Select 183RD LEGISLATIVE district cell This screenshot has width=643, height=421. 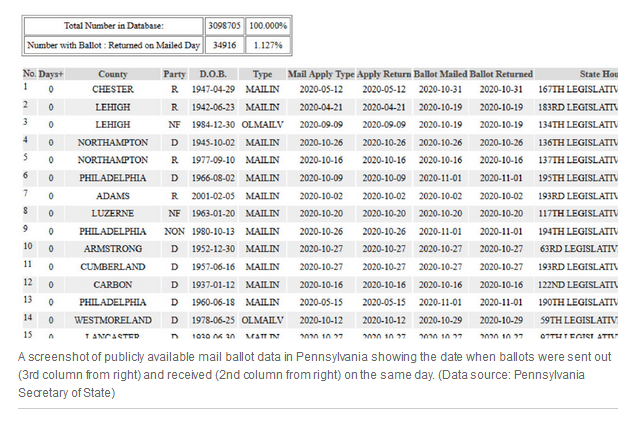click(x=577, y=107)
